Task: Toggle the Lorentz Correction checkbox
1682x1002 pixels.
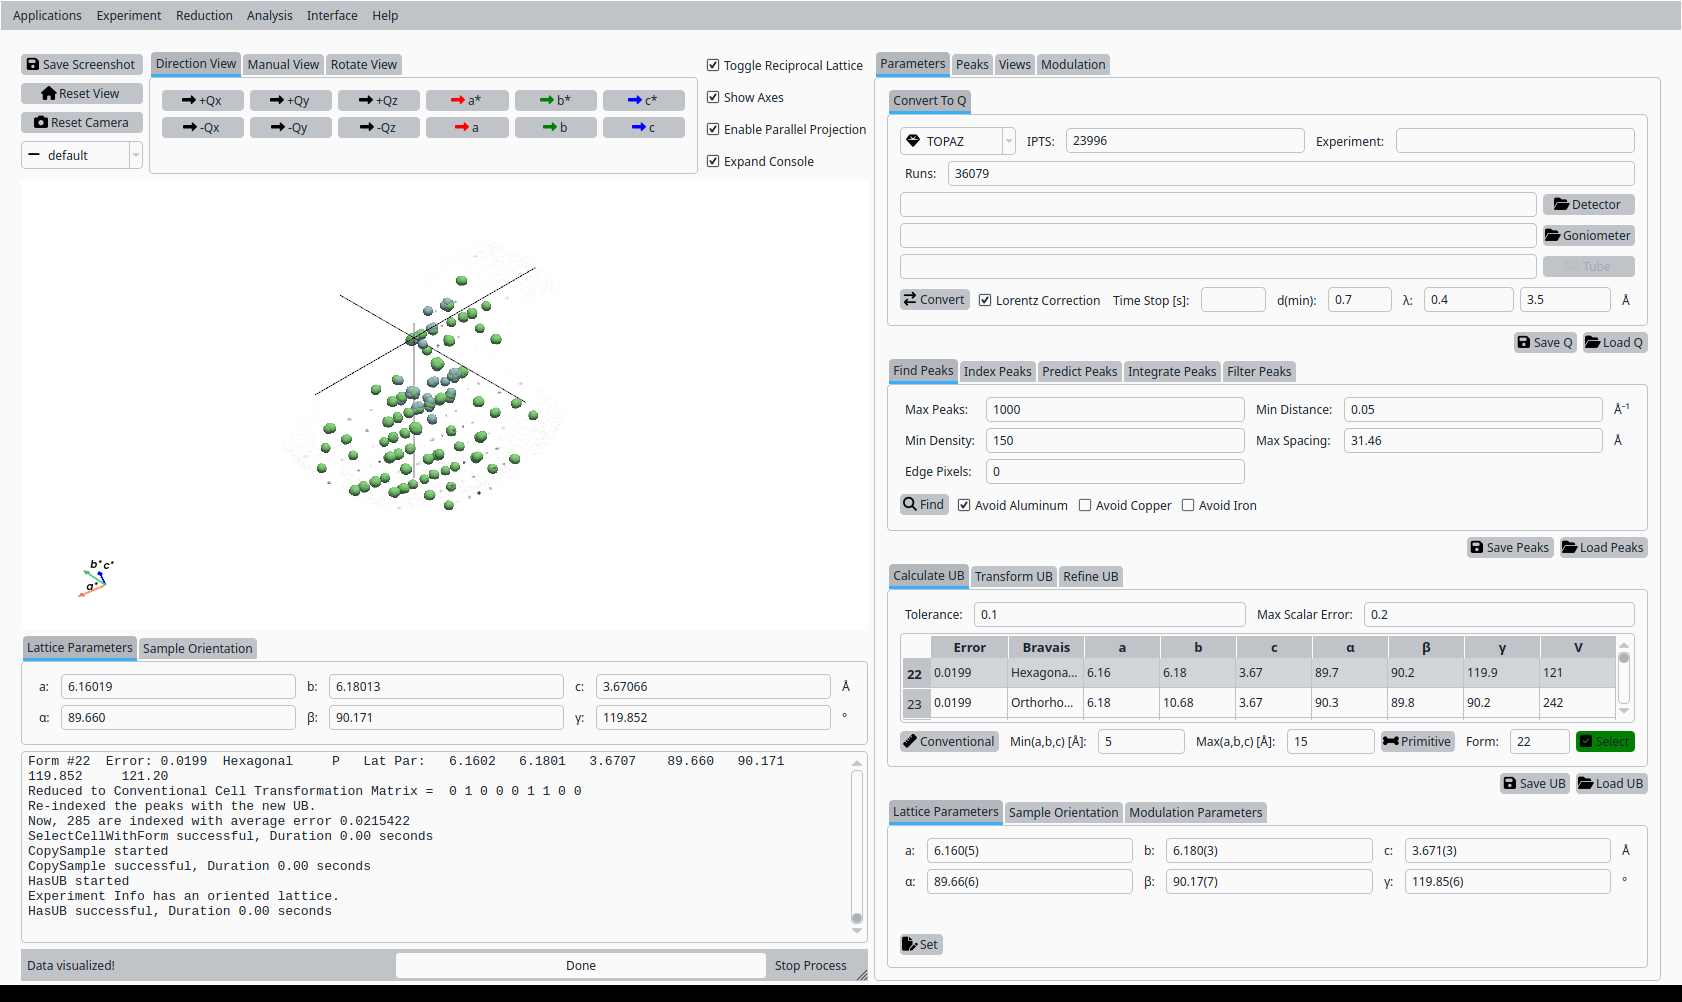Action: [985, 301]
